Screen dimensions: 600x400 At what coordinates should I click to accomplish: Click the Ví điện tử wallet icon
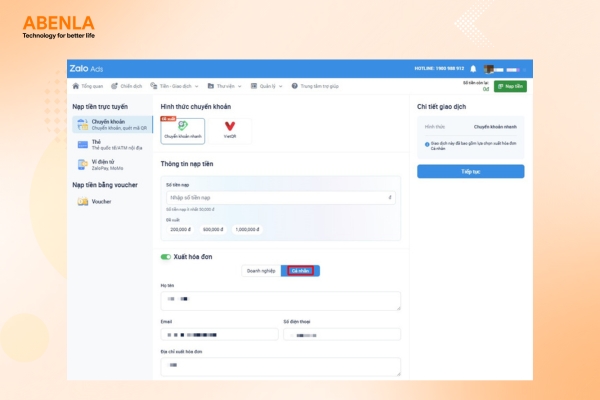[x=82, y=165]
